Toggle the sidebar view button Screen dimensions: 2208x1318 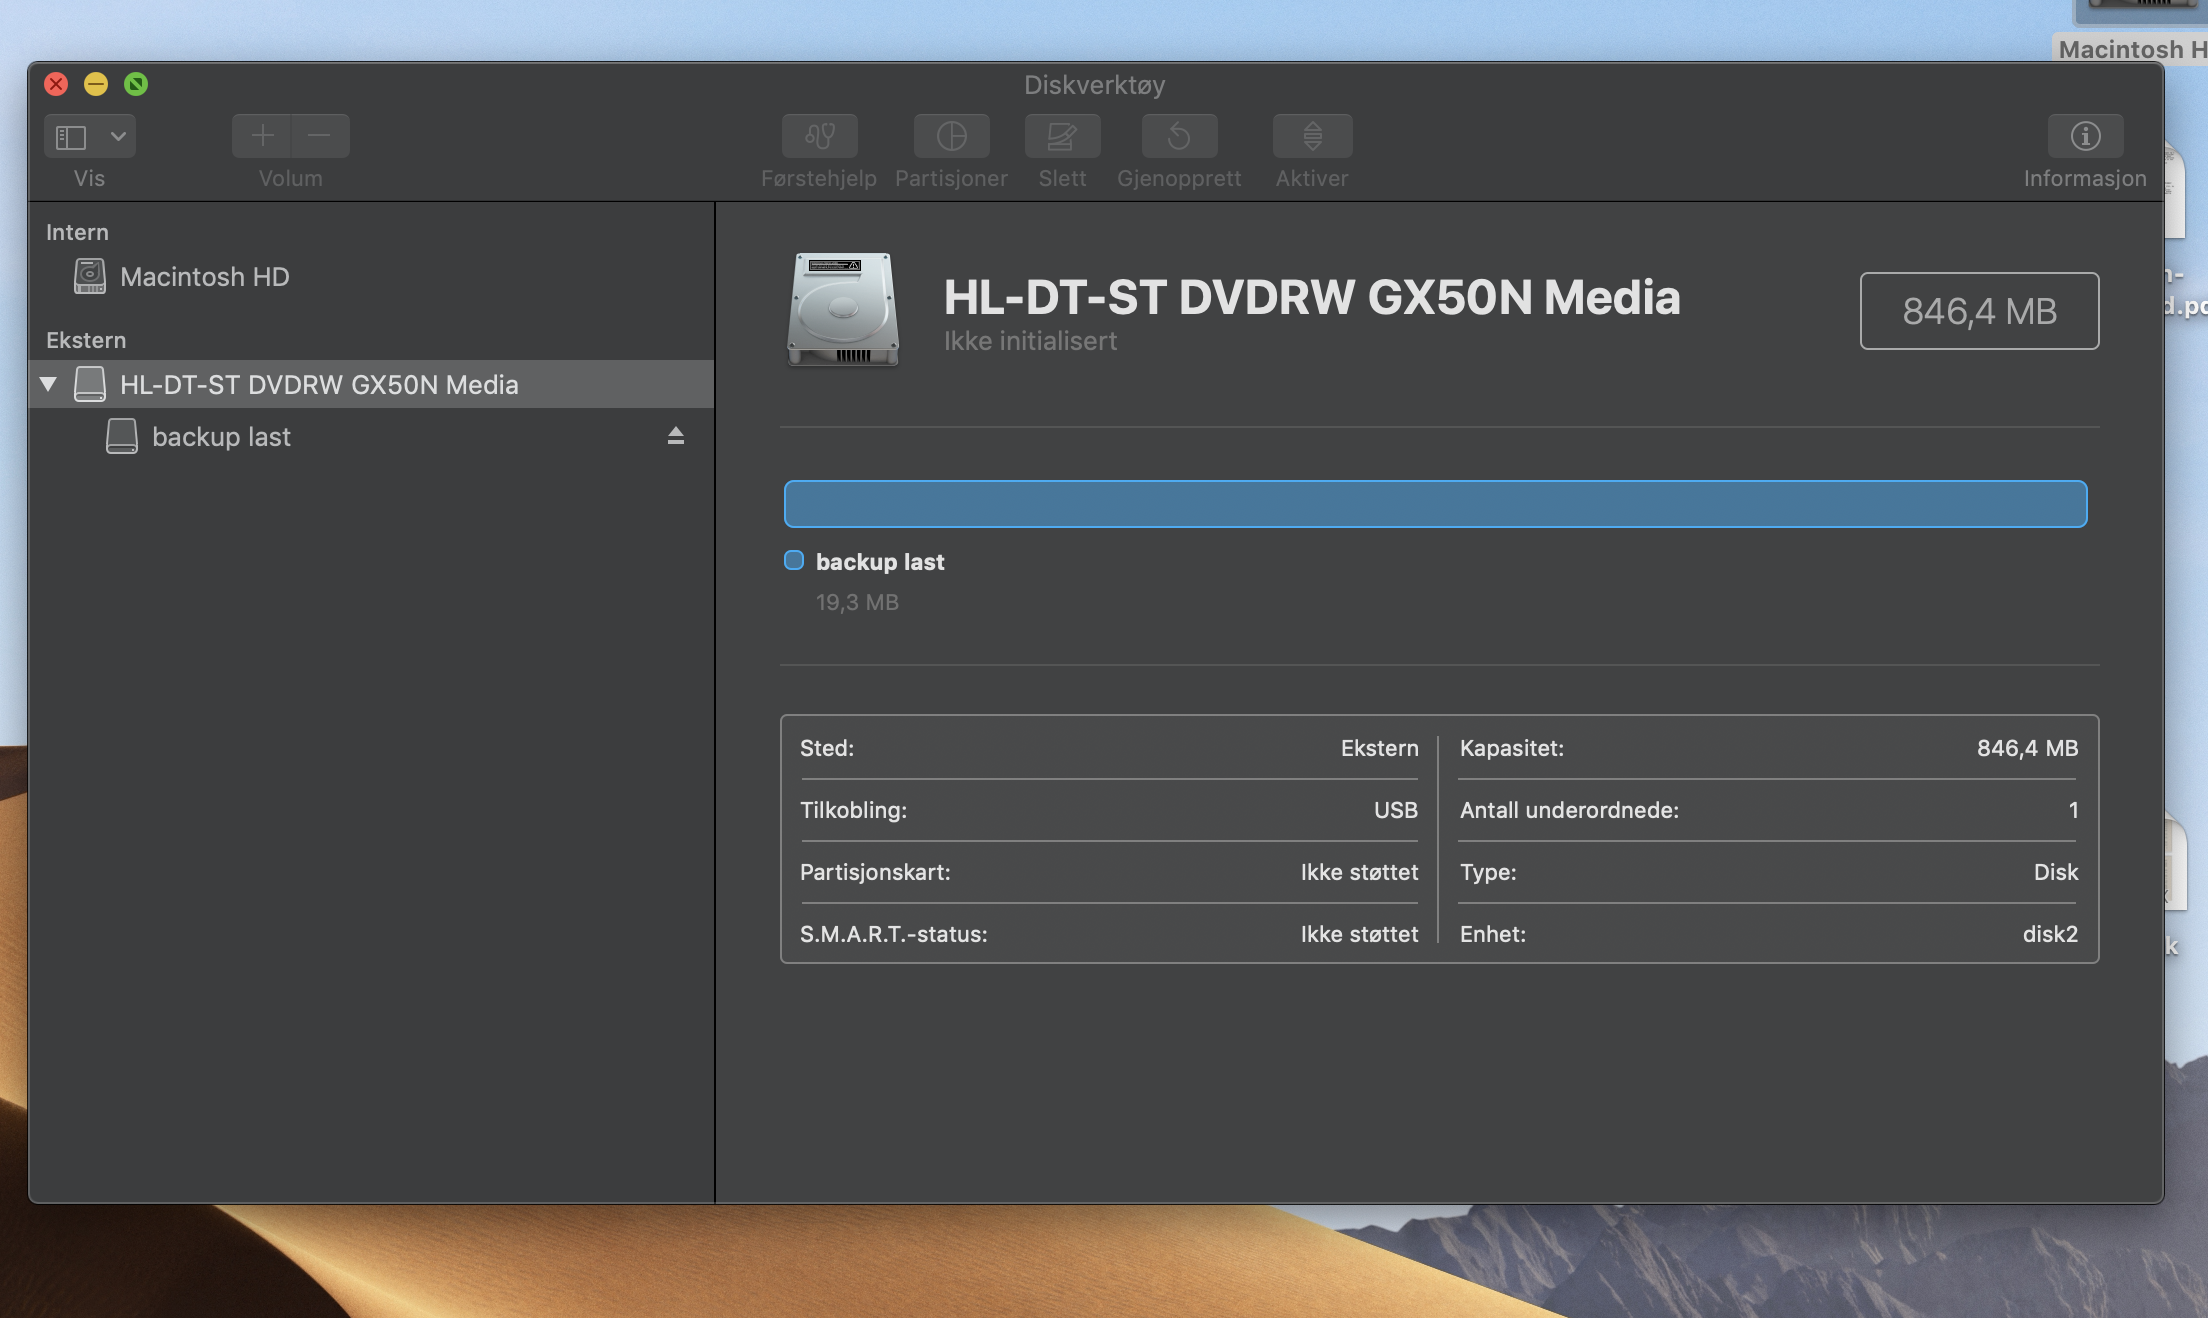(x=71, y=136)
